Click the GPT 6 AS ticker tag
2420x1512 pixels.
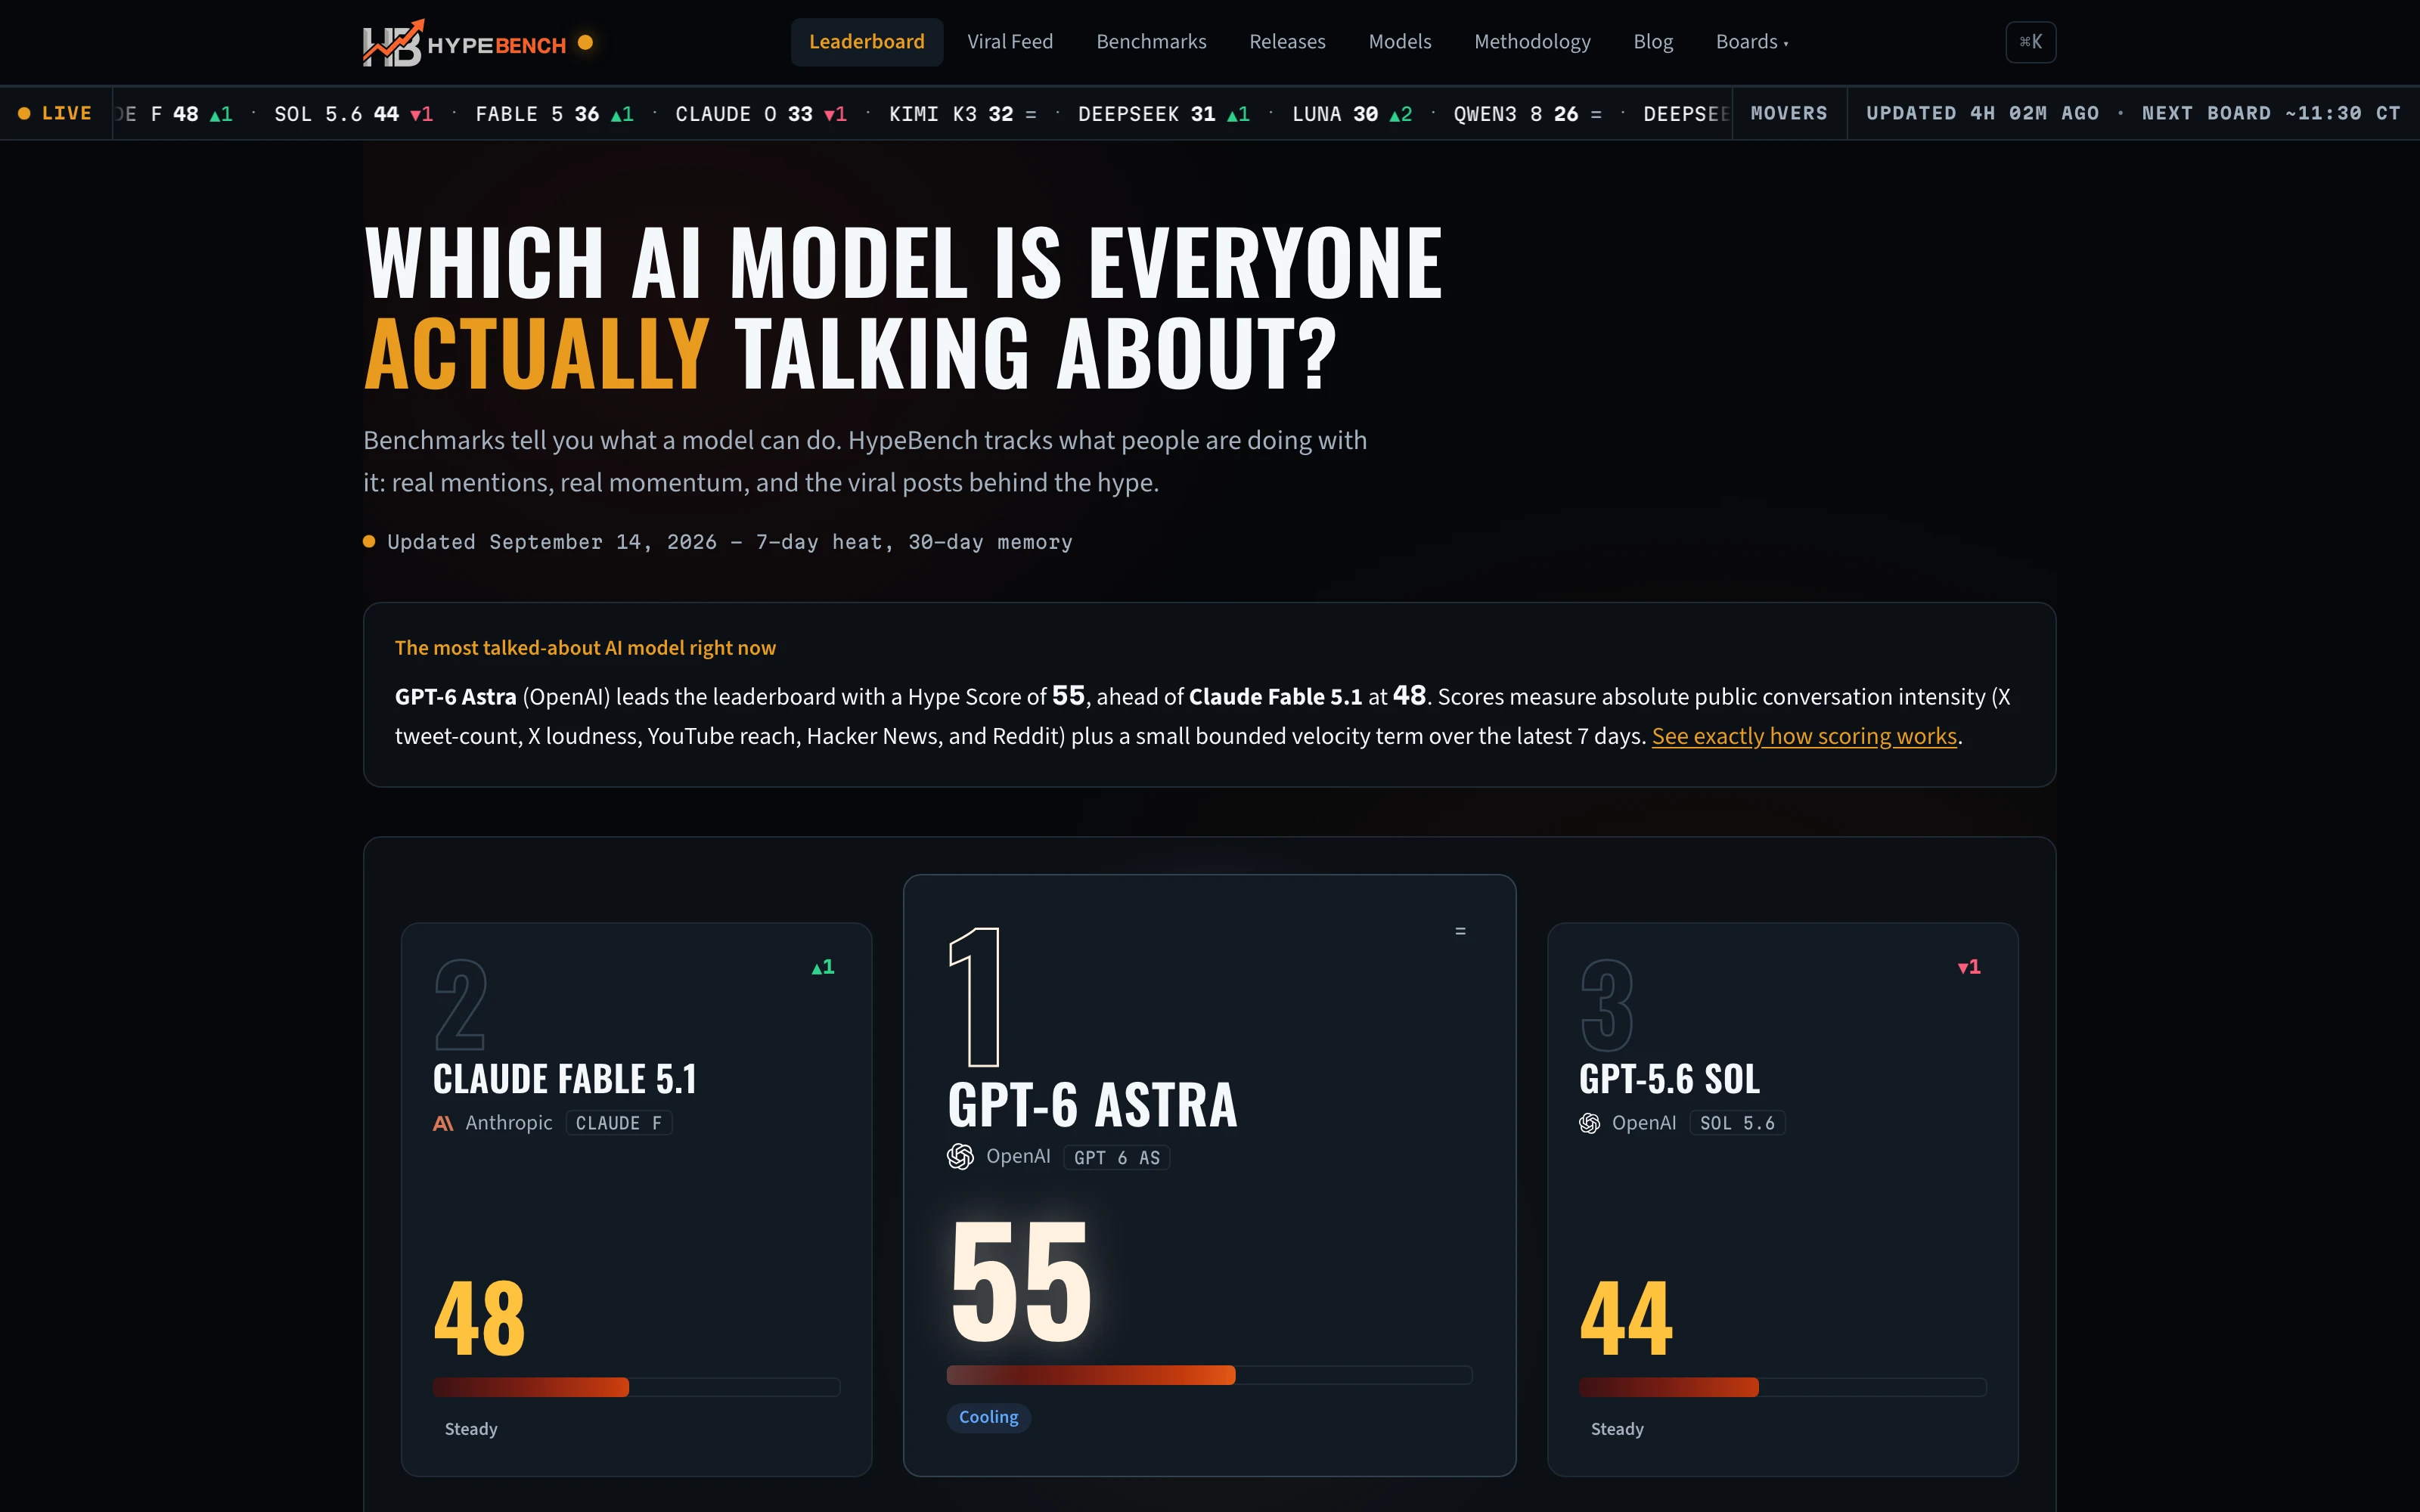coord(1117,1157)
